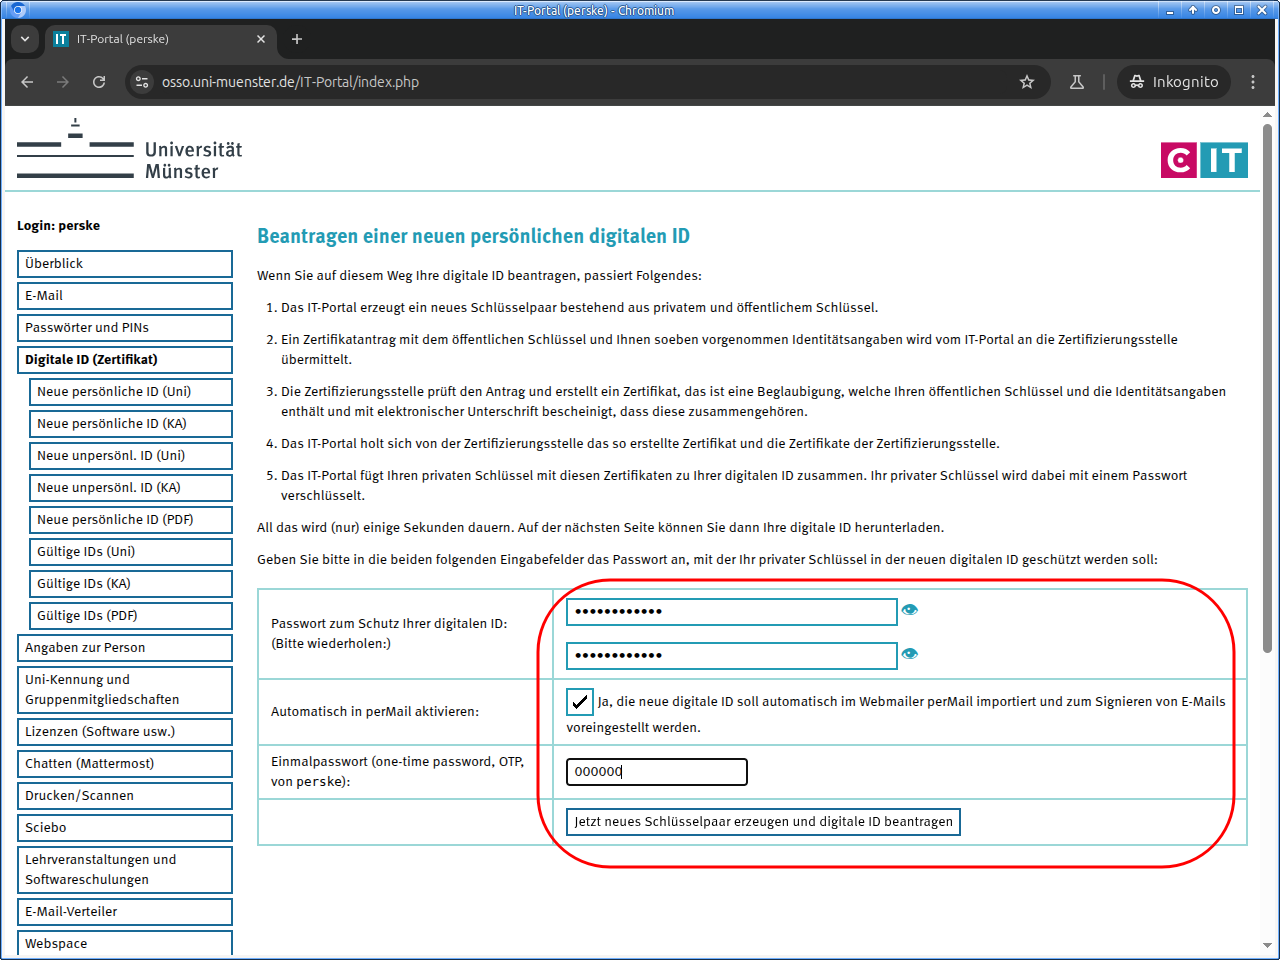Click the CIT logo at top right
This screenshot has height=960, width=1280.
click(1204, 160)
